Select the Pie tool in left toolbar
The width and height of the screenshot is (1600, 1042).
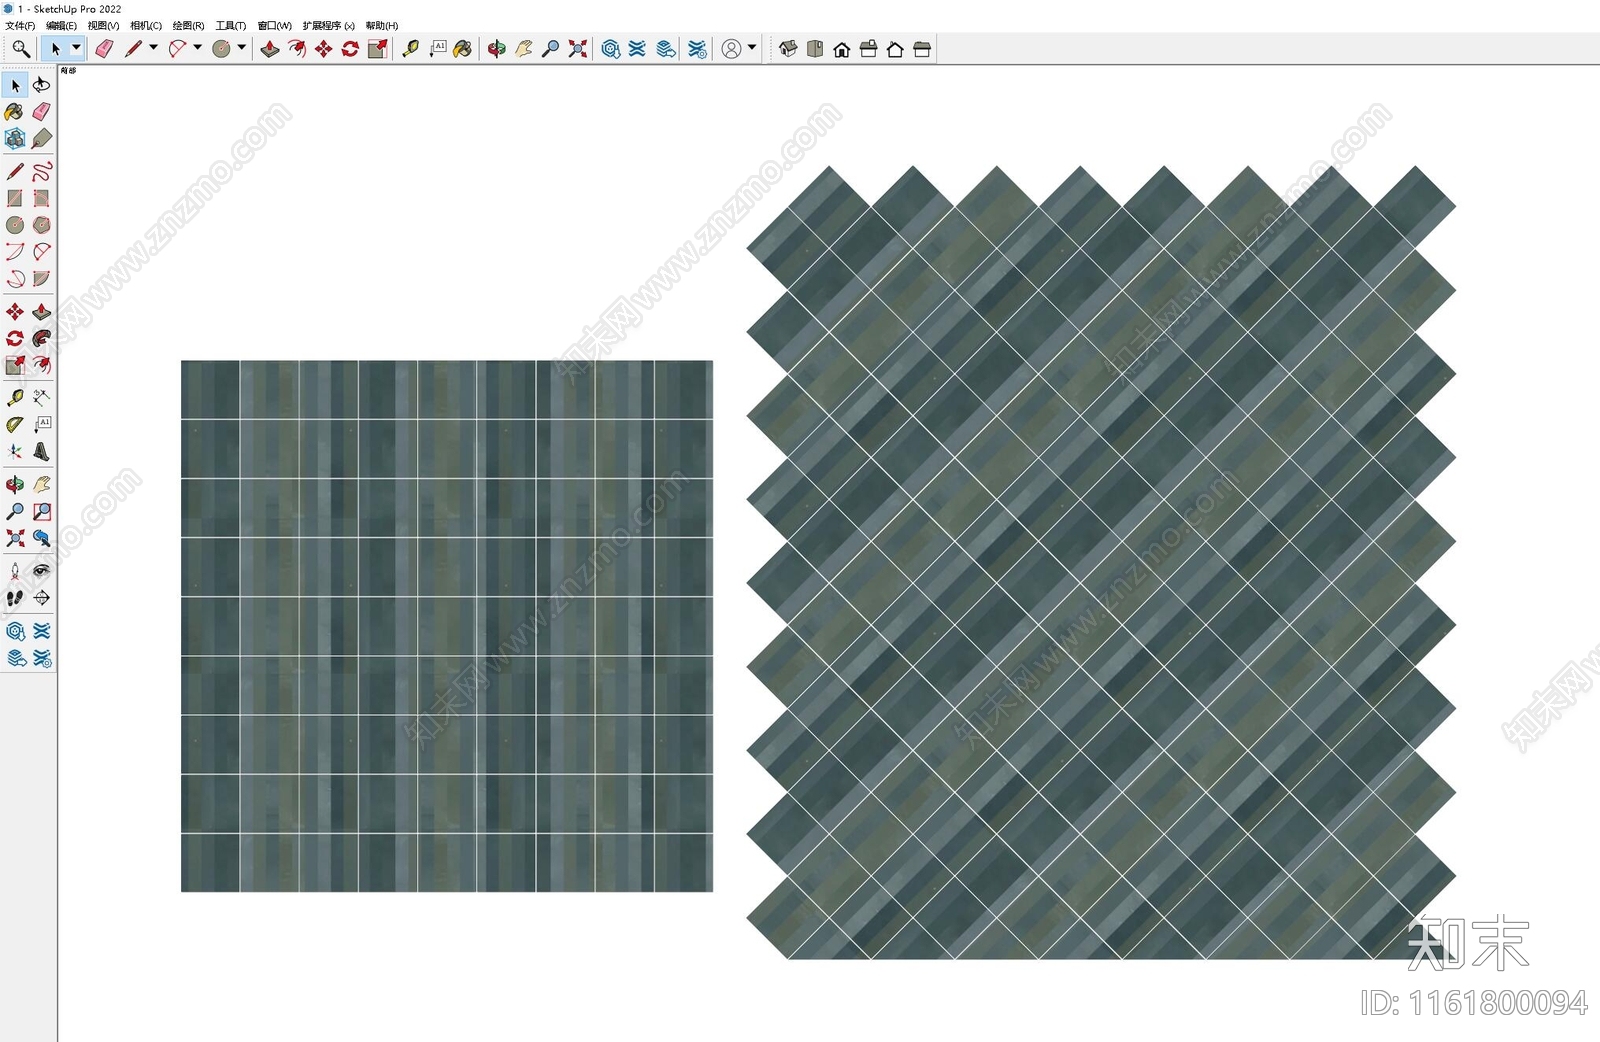tap(41, 278)
